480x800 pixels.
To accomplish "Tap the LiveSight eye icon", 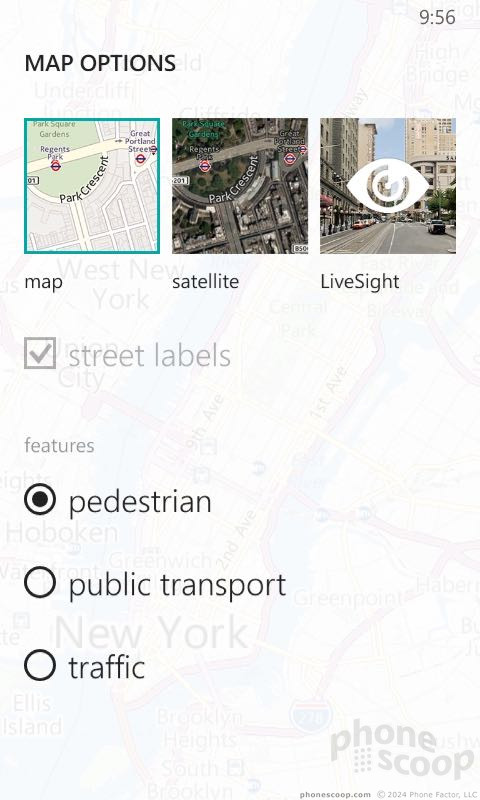I will [388, 186].
